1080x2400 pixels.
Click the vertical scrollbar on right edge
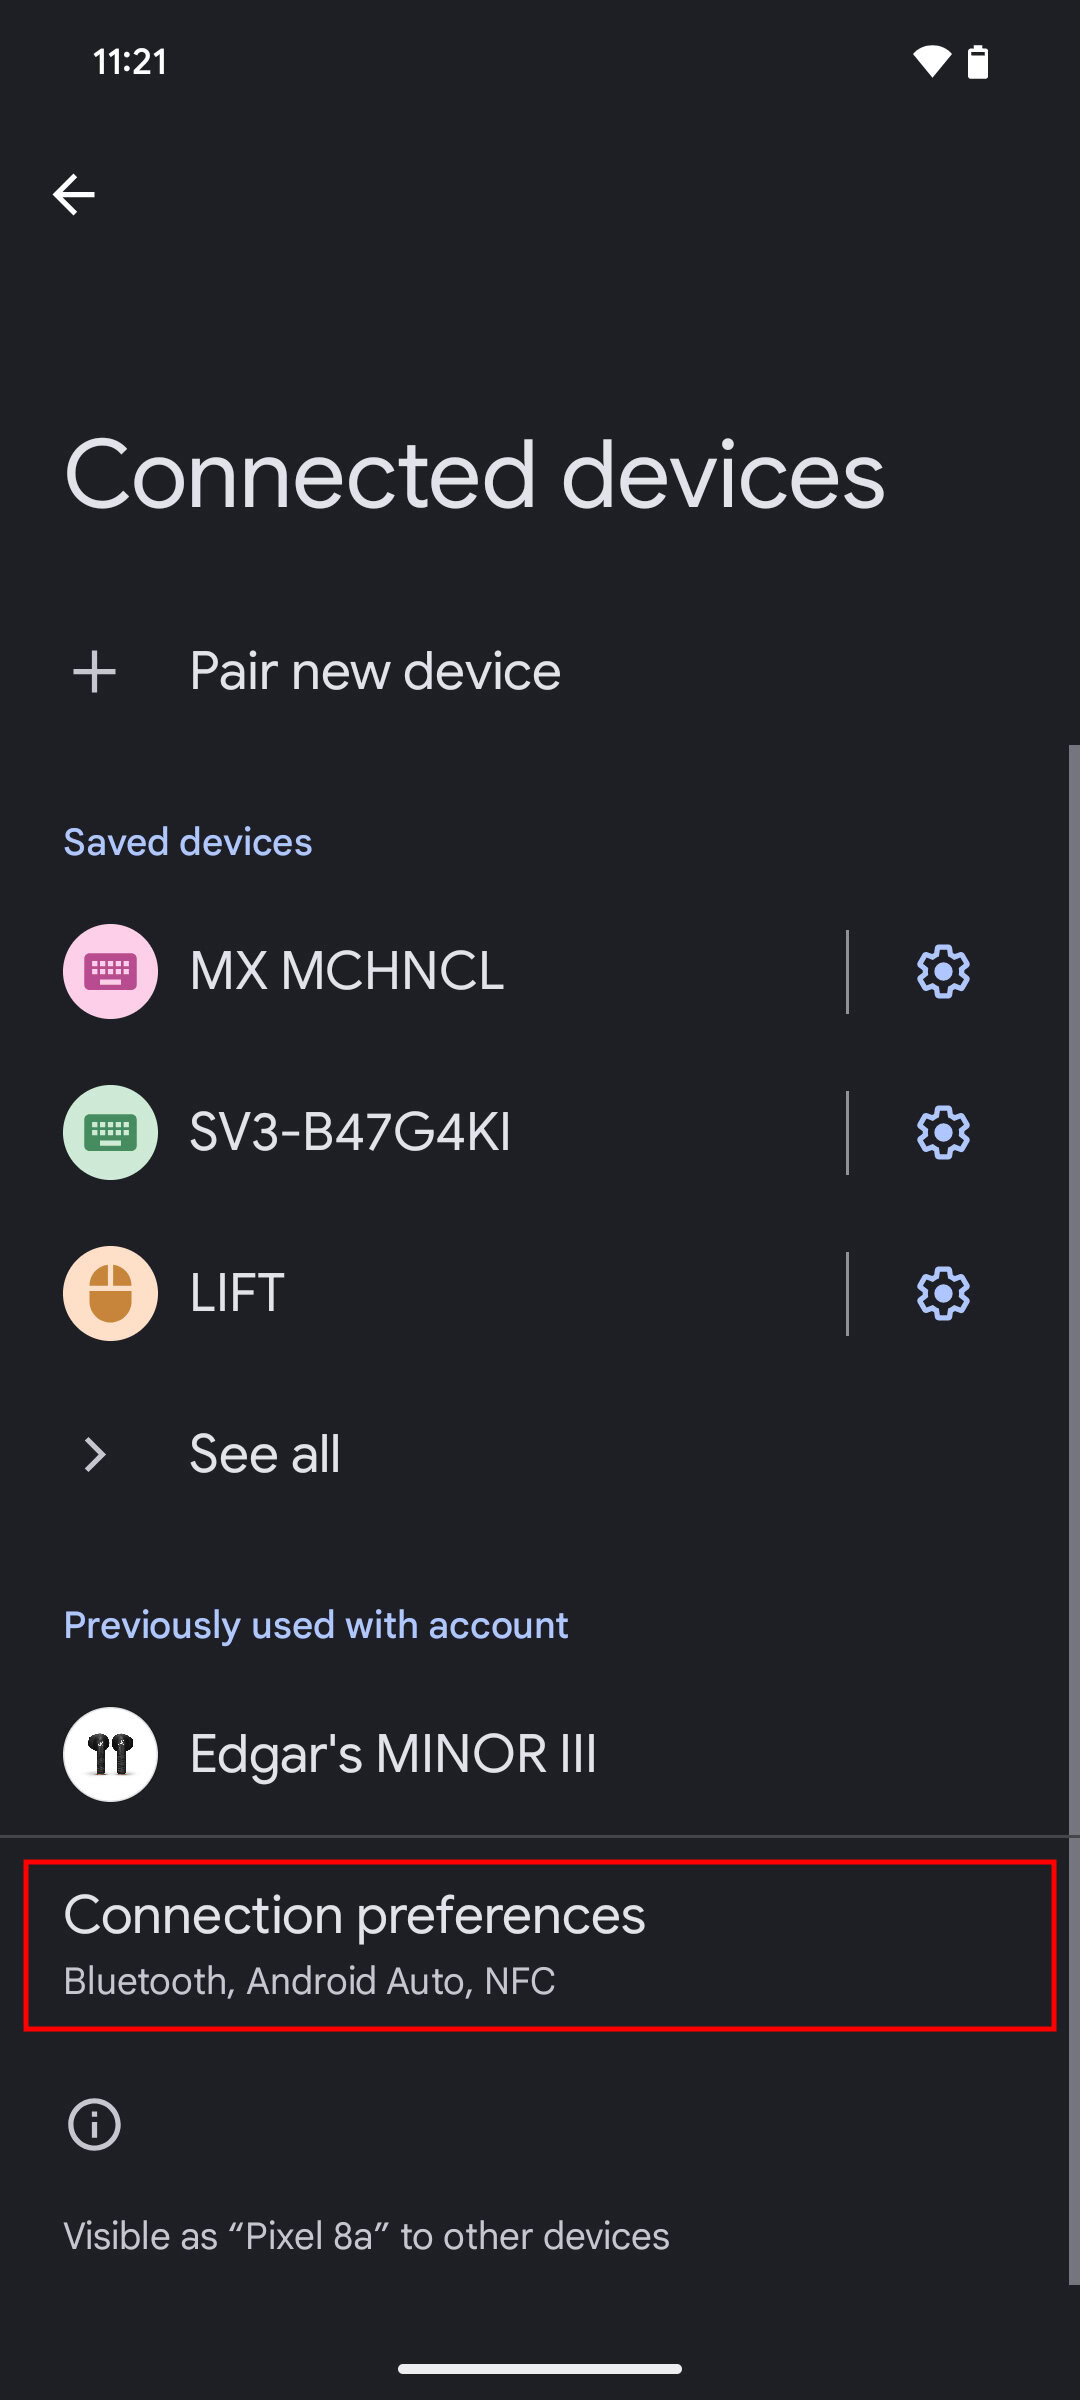(x=1074, y=1500)
